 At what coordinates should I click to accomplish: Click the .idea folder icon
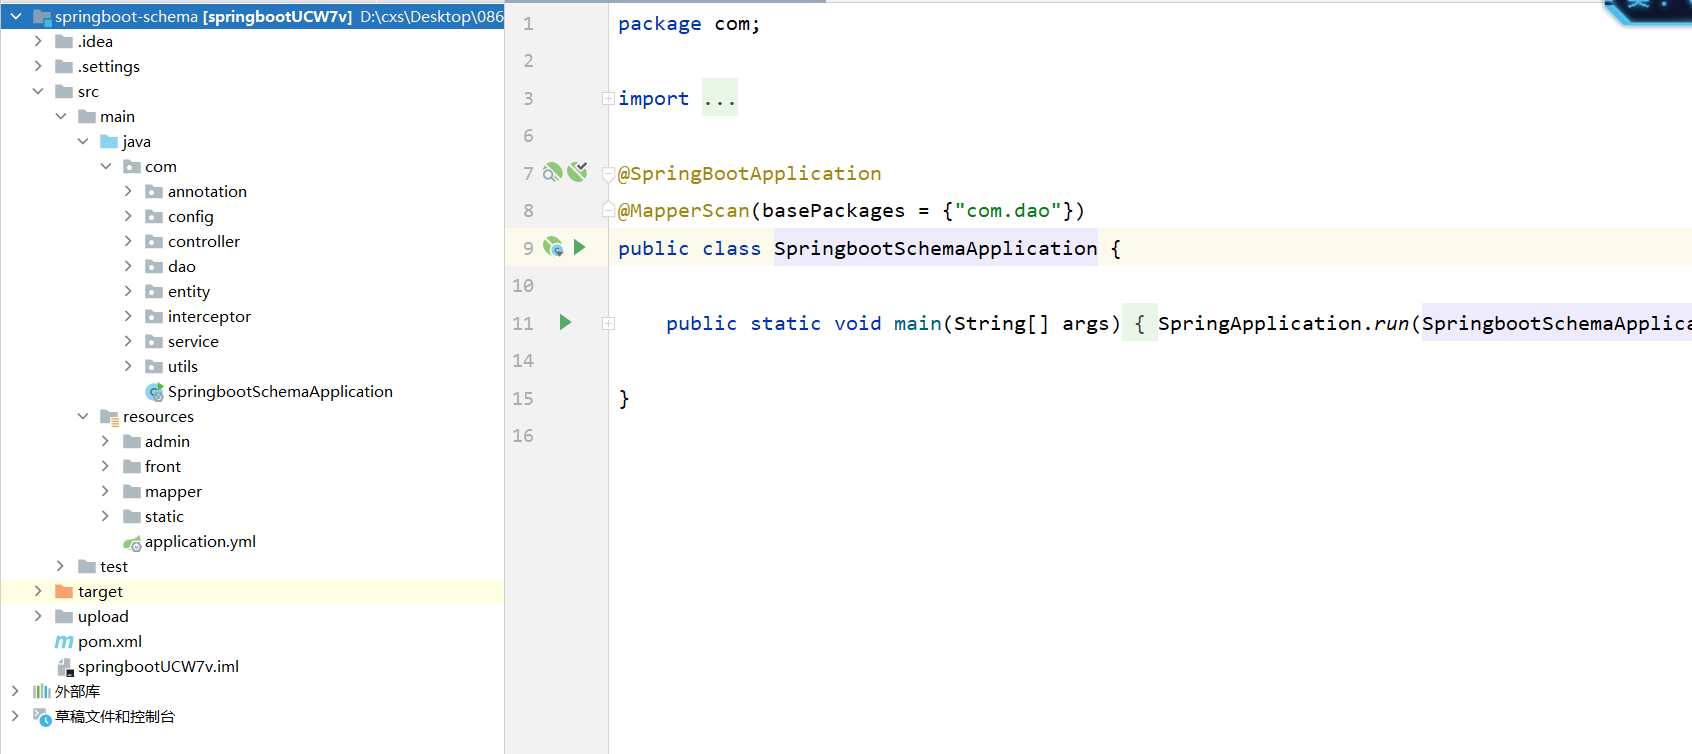click(64, 42)
